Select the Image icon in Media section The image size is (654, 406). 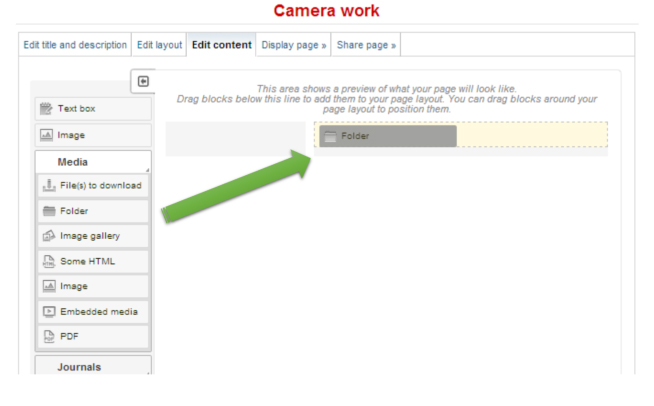(47, 286)
